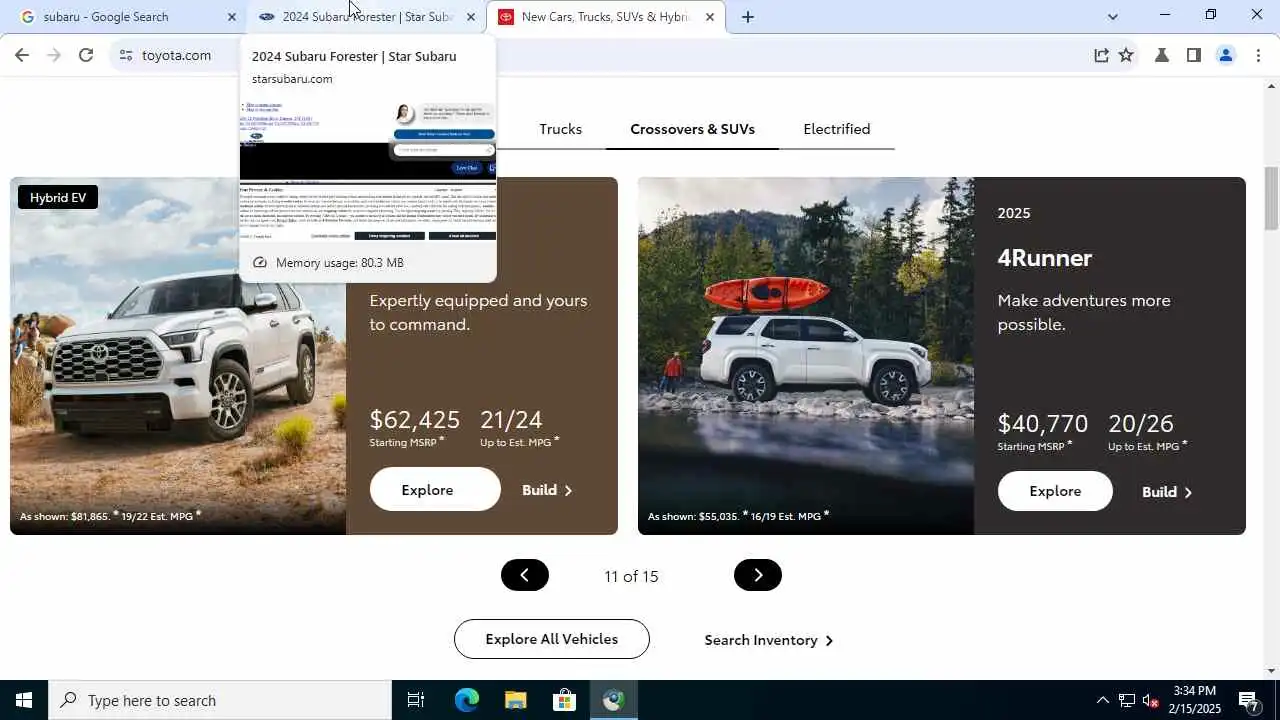The image size is (1280, 720).
Task: Open the tab search dropdown arrow
Action: 1112,17
